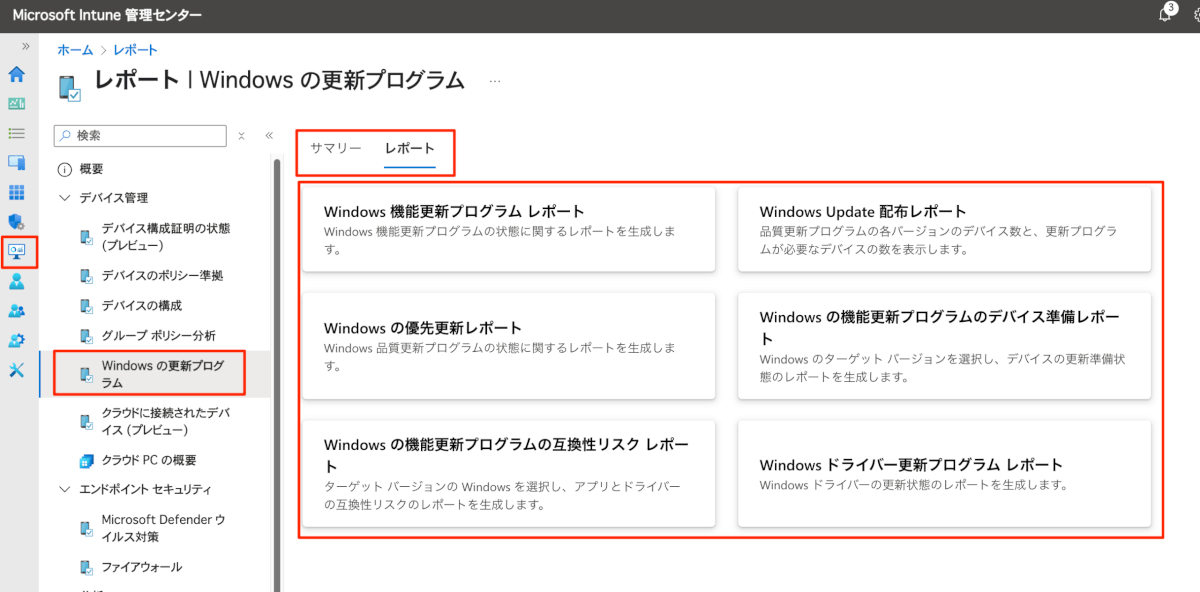Open the Reports monitor icon in rail
The width and height of the screenshot is (1200, 592).
(x=18, y=252)
